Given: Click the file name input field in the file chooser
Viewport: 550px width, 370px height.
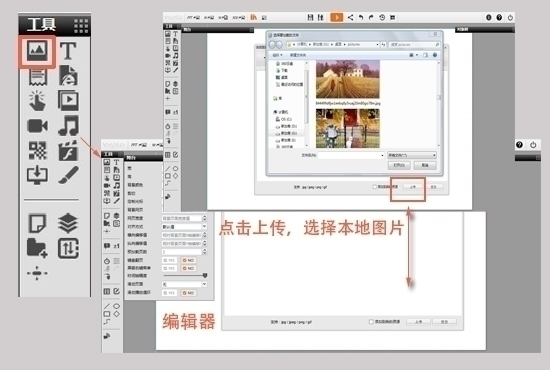Looking at the screenshot, I should (351, 155).
